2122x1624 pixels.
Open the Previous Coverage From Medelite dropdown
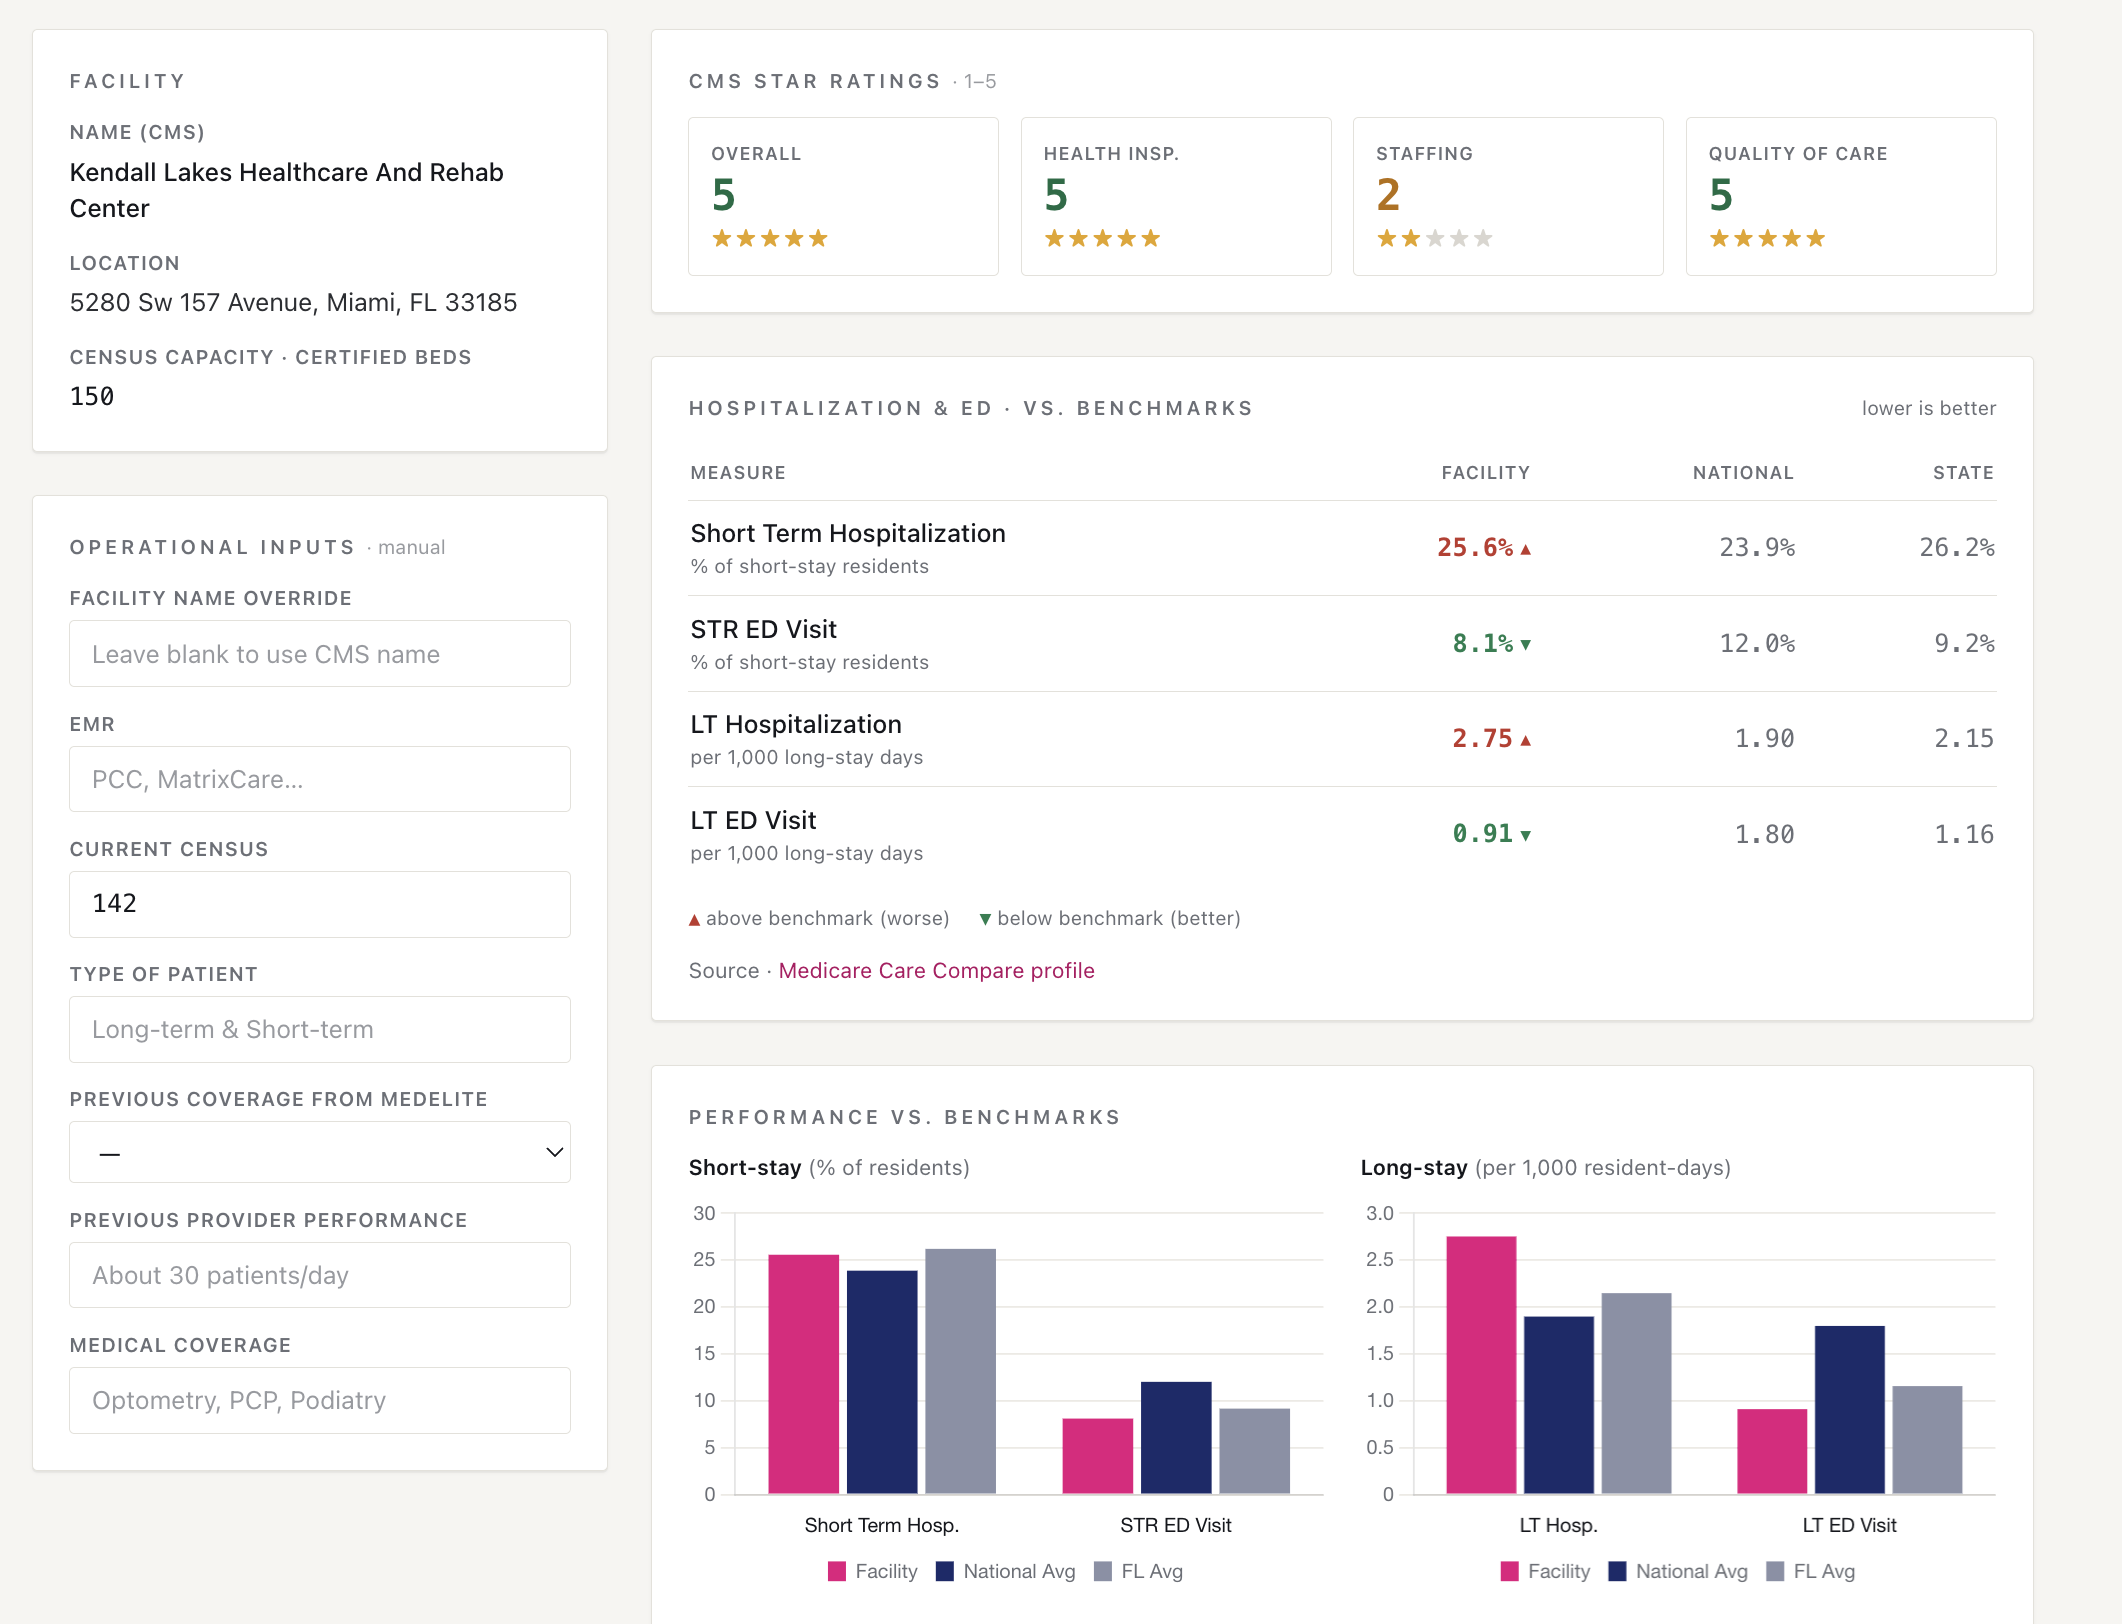coord(320,1152)
